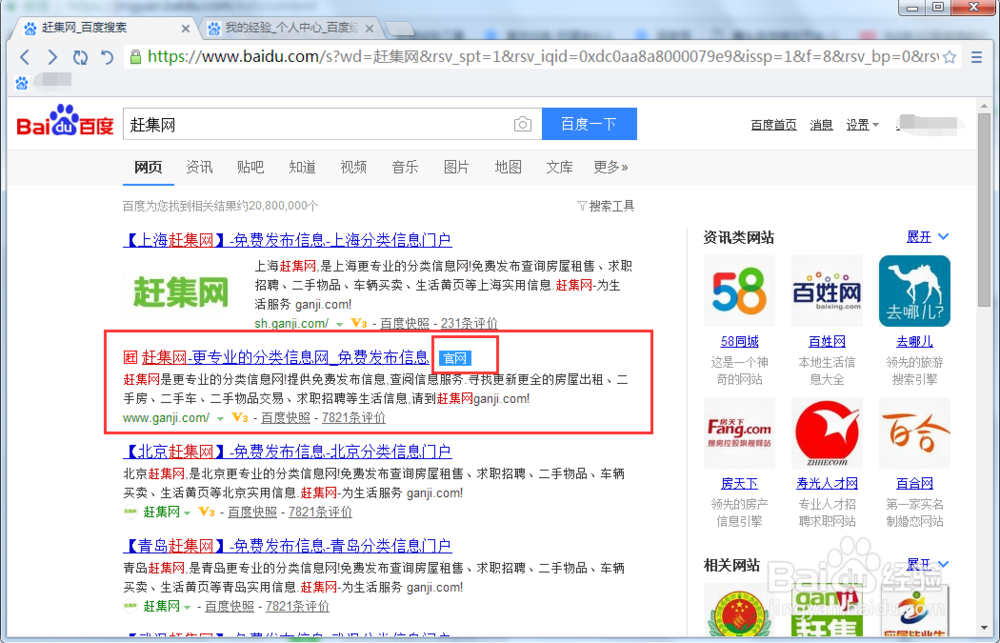1000x643 pixels.
Task: Open 百度快照 for www.ganji.com result
Action: pos(285,418)
